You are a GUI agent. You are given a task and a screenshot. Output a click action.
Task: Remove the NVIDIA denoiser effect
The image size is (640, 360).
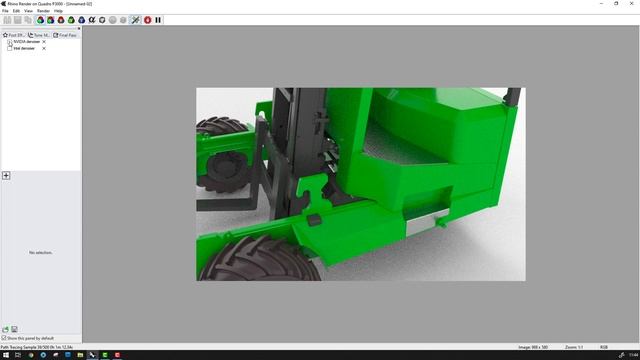pos(44,42)
